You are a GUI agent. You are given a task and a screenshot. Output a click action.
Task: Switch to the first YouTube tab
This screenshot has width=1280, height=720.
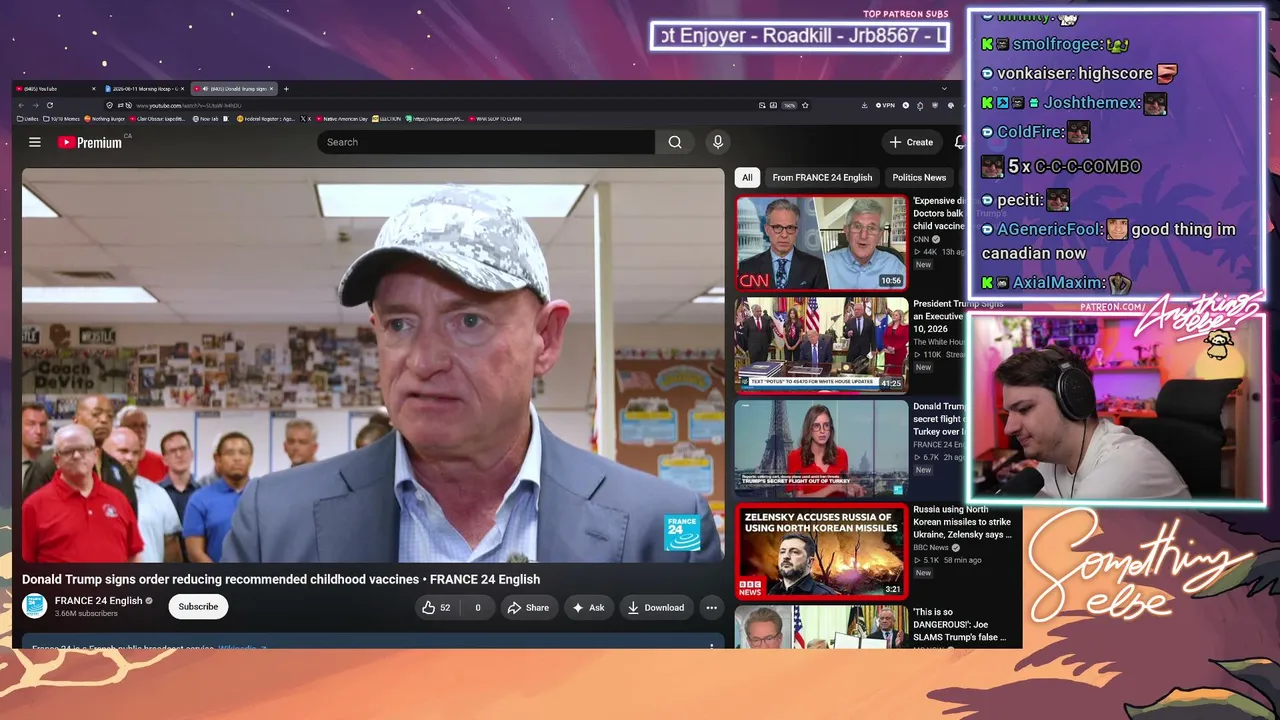pyautogui.click(x=56, y=89)
